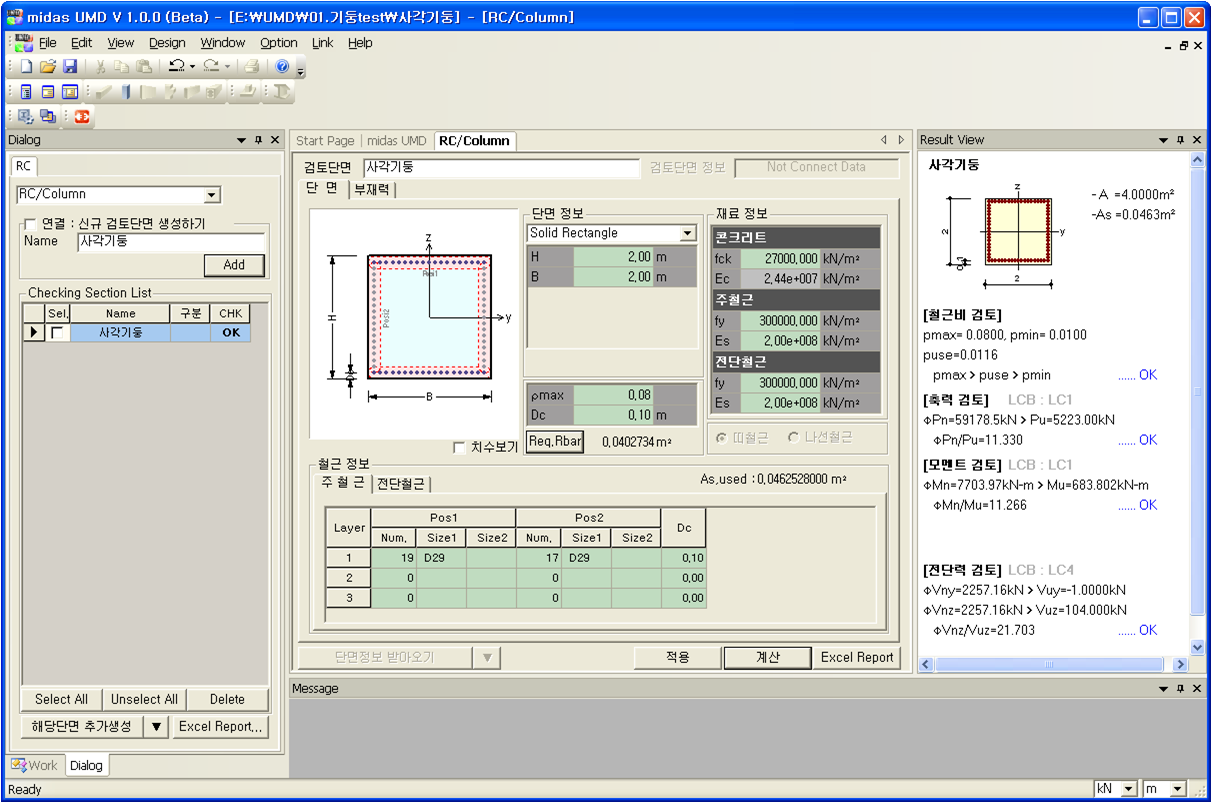The height and width of the screenshot is (803, 1212).
Task: Open the Undo history dropdown arrow
Action: 193,67
